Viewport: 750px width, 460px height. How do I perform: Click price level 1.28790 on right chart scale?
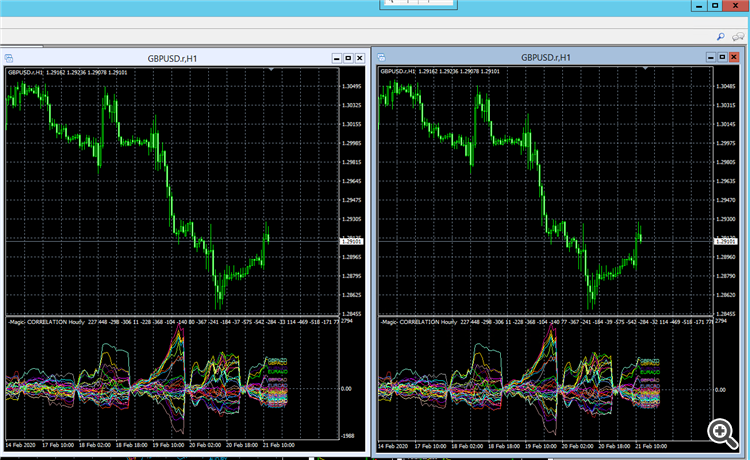pos(726,276)
